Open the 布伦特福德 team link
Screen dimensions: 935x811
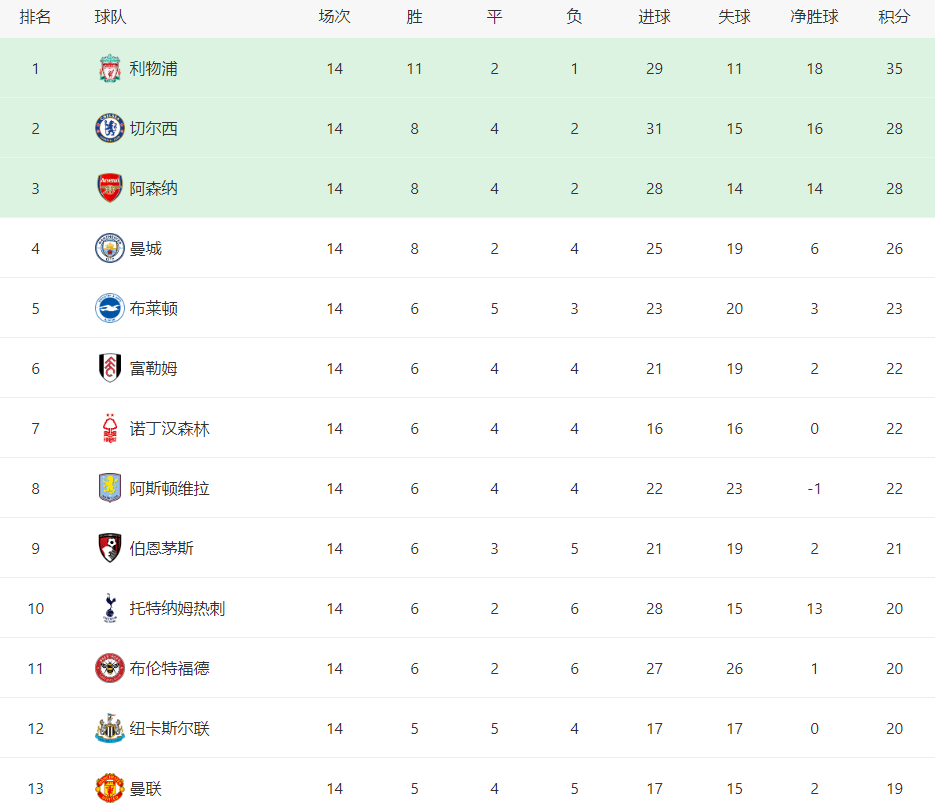pyautogui.click(x=169, y=669)
